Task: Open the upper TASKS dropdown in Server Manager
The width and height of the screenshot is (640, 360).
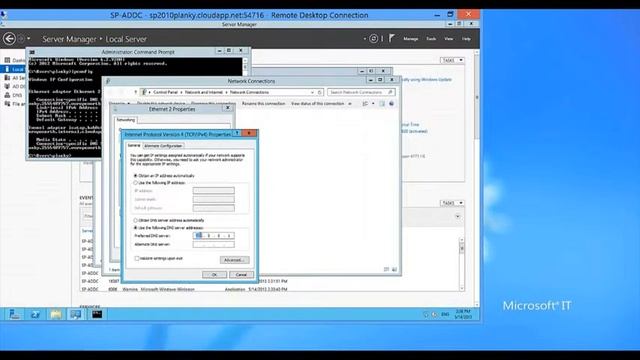Action: click(x=452, y=60)
